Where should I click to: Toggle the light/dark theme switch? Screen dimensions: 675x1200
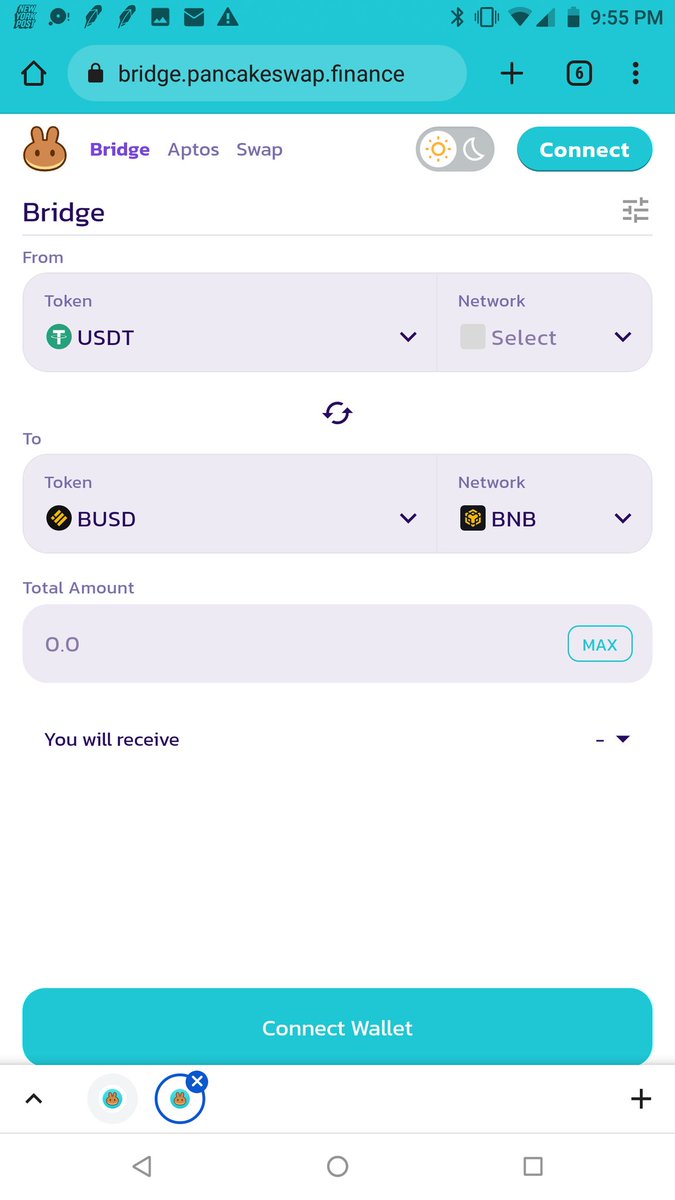pyautogui.click(x=455, y=150)
